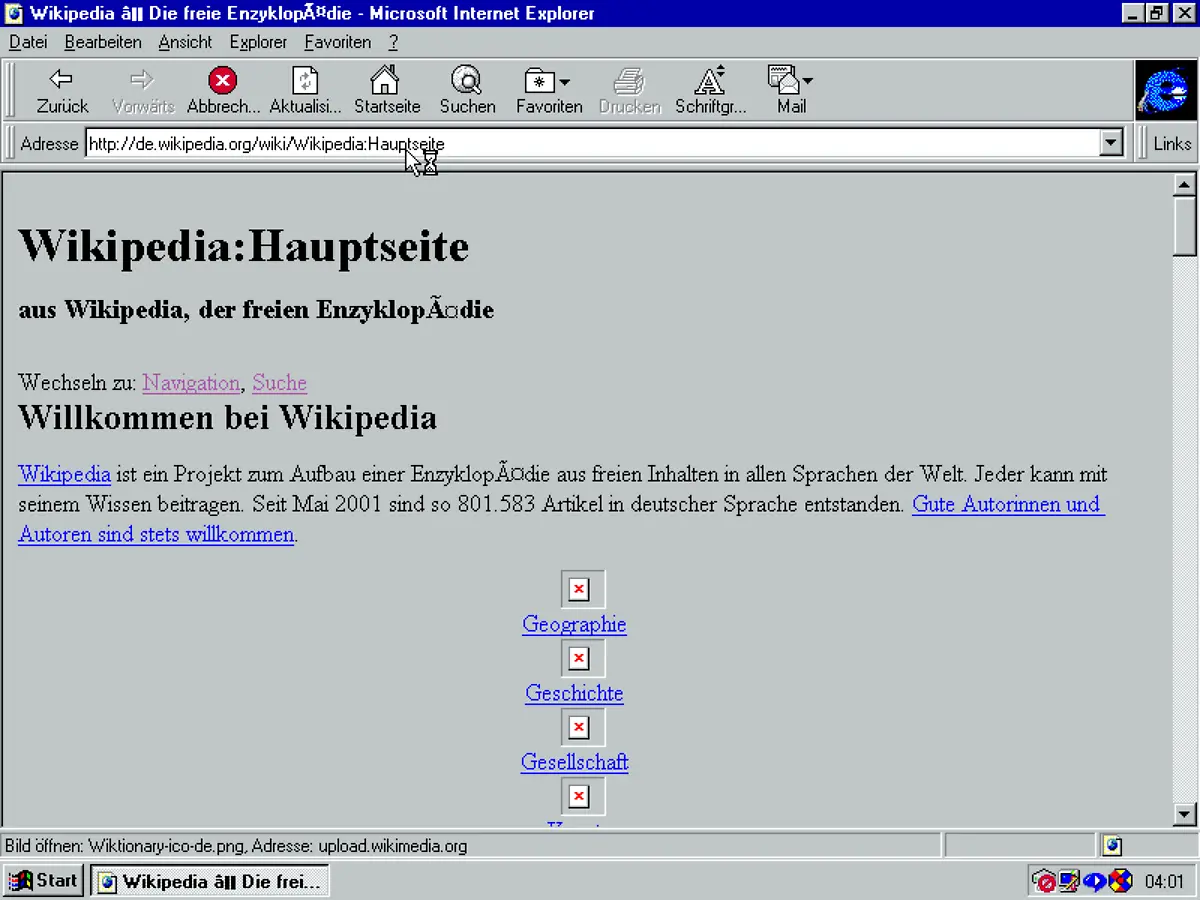Follow the Navigation link

coord(190,383)
